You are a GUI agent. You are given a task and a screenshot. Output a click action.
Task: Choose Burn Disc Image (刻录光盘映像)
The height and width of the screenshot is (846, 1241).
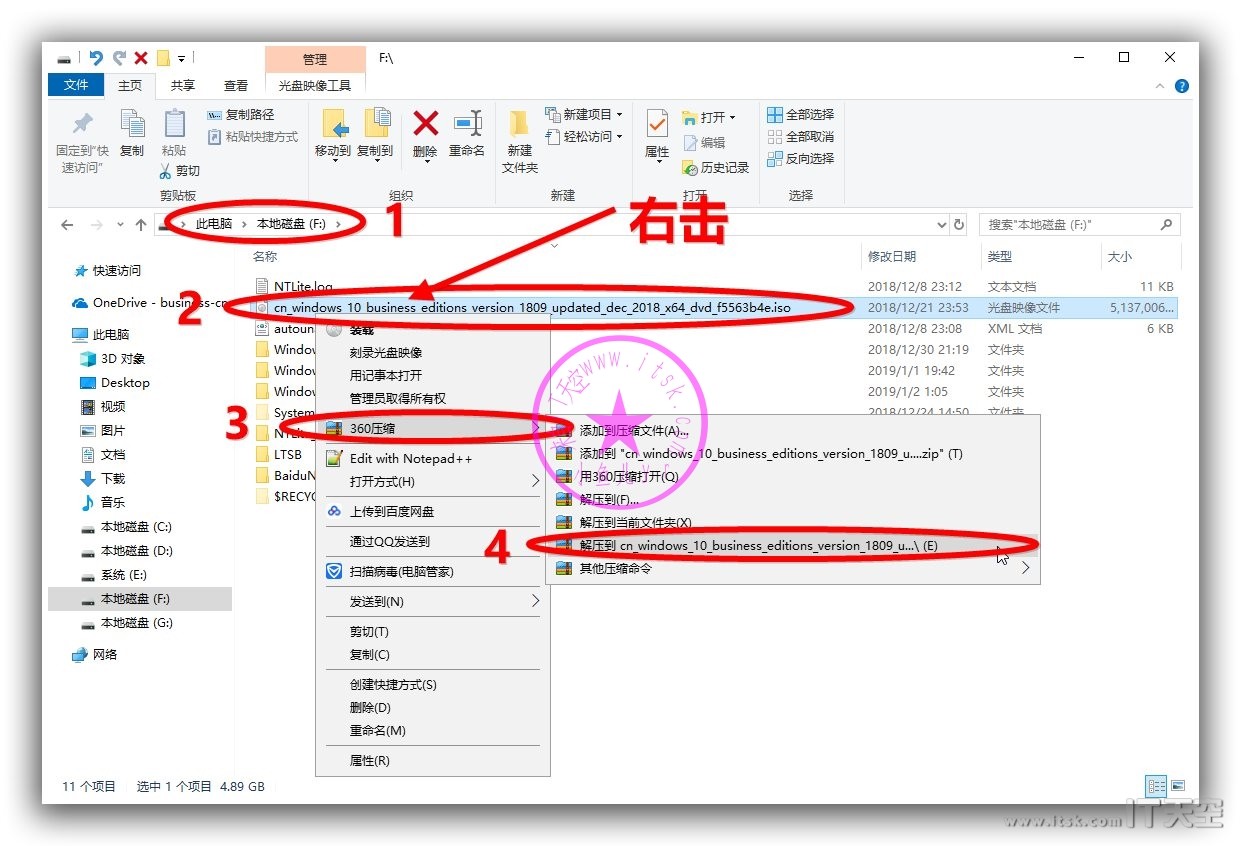[432, 353]
